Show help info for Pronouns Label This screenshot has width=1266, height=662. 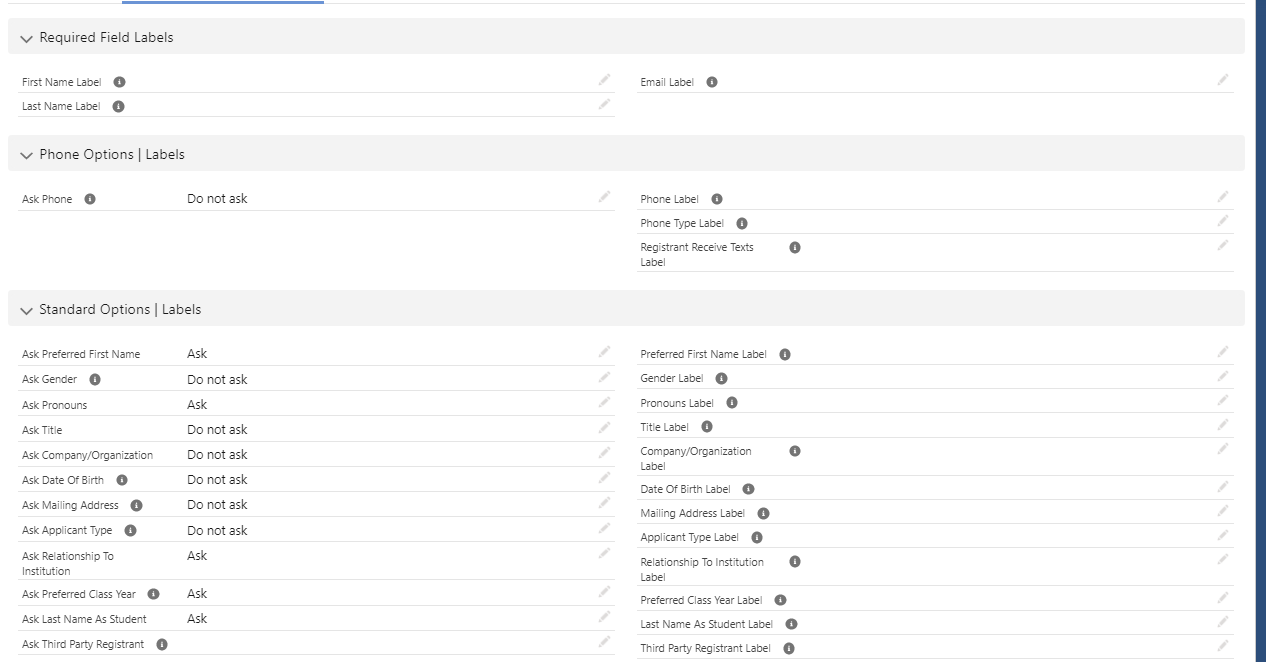(732, 403)
